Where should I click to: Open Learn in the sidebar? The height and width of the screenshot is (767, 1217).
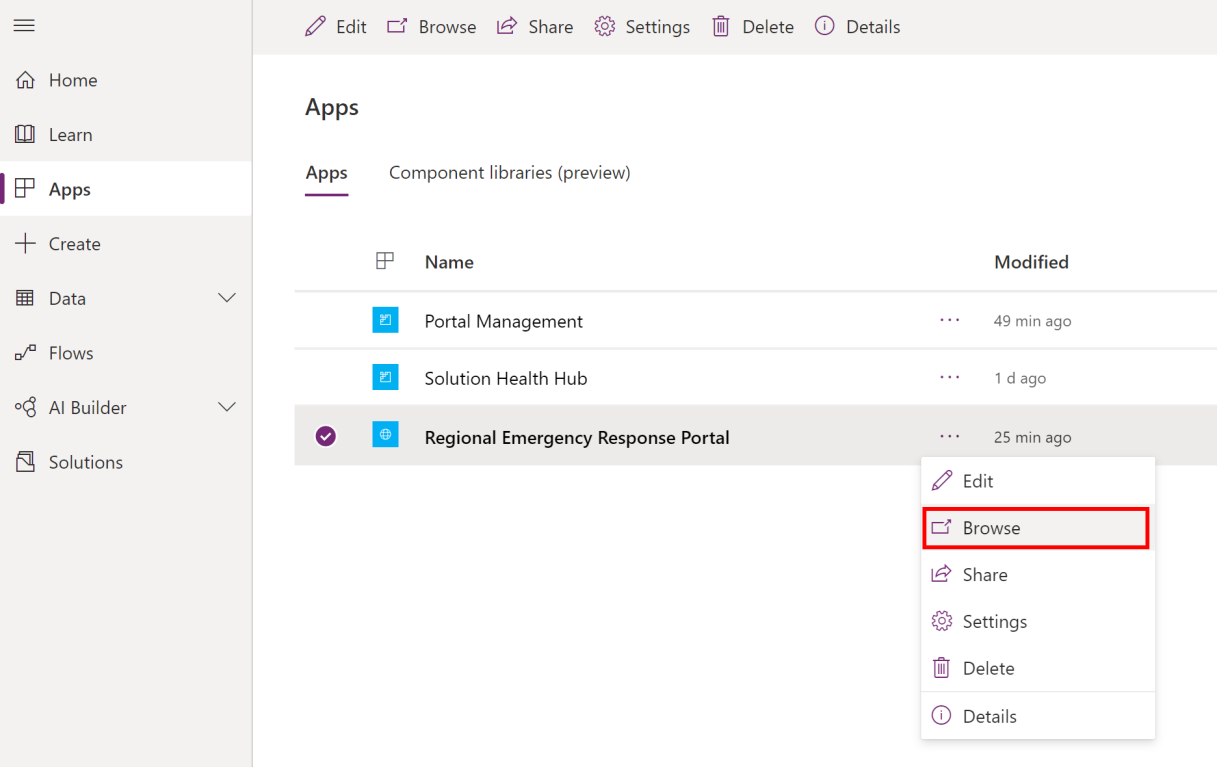(x=126, y=135)
